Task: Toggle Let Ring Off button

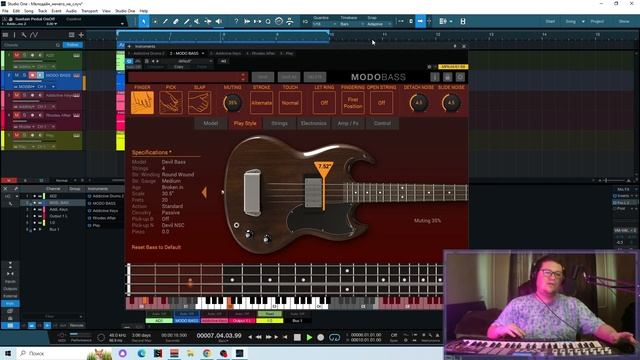Action: [324, 102]
